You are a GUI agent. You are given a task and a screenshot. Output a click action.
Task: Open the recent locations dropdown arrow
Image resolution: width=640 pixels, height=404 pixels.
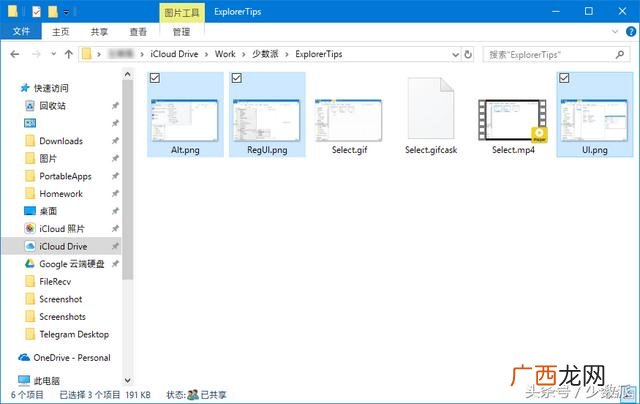coord(53,54)
